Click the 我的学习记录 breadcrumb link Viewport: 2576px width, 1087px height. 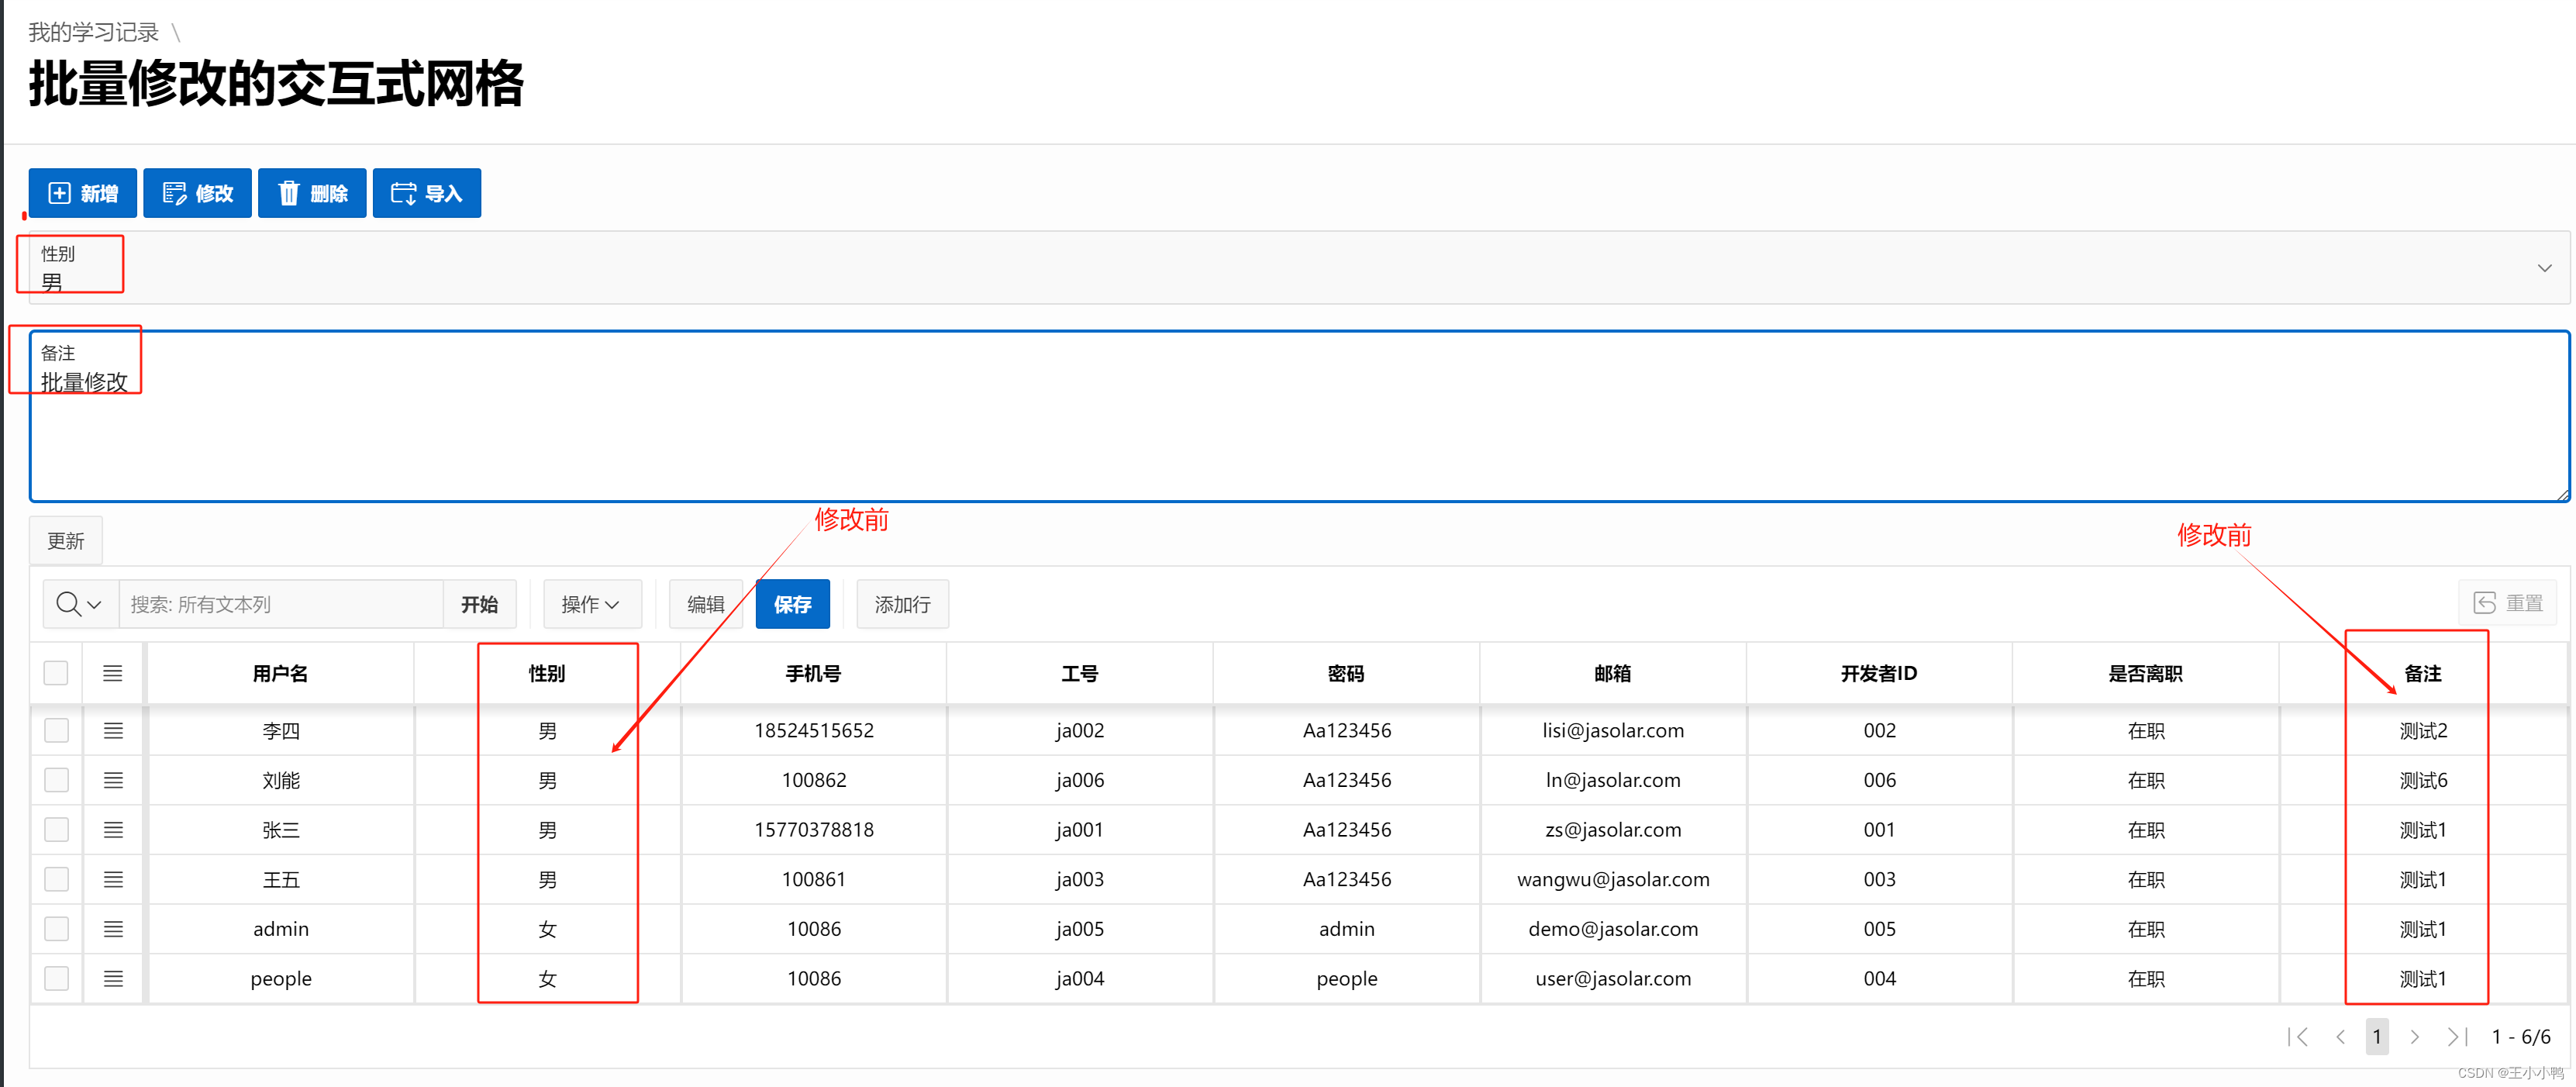tap(93, 32)
